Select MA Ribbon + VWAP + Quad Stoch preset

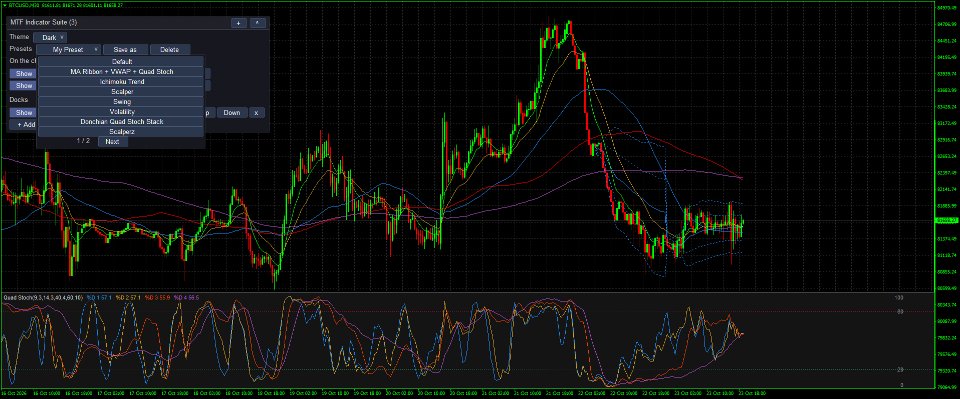[121, 72]
